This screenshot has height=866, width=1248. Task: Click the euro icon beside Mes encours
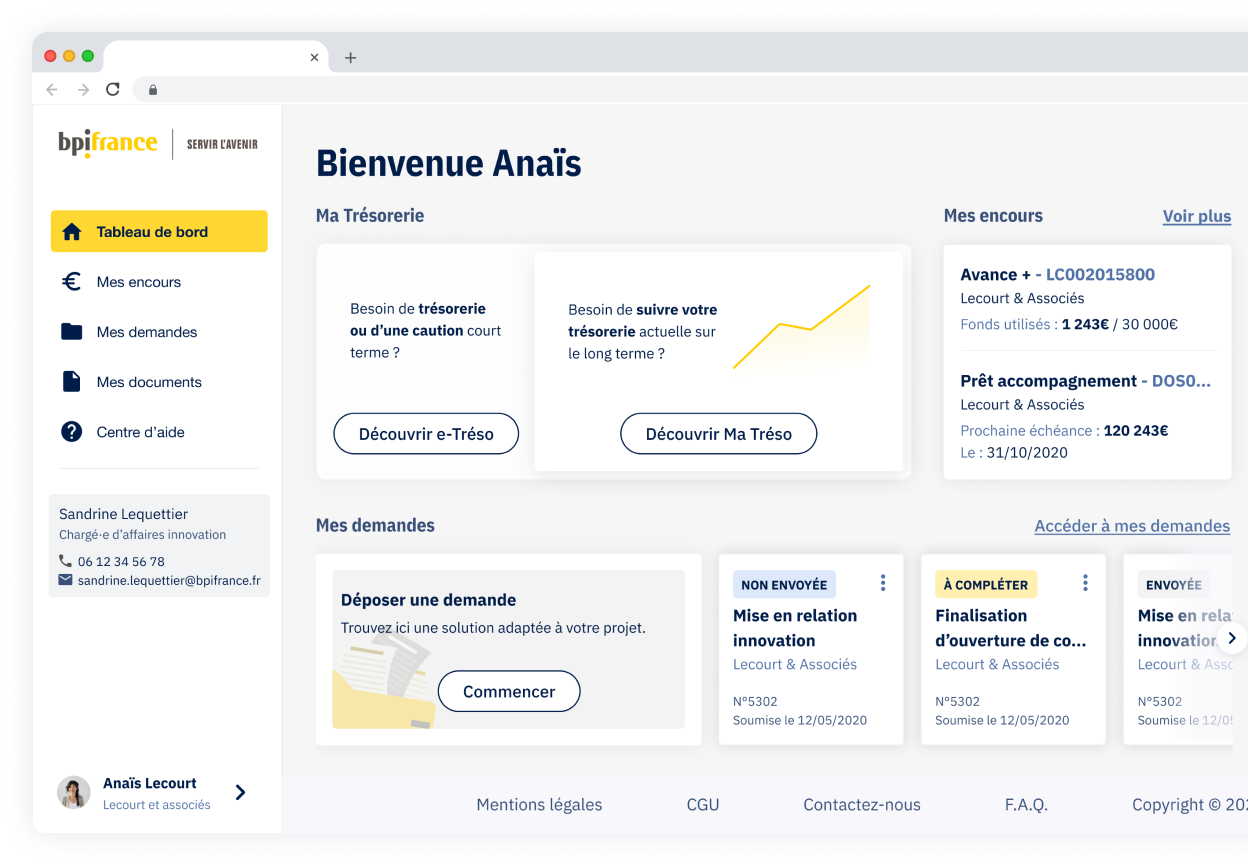pos(71,282)
